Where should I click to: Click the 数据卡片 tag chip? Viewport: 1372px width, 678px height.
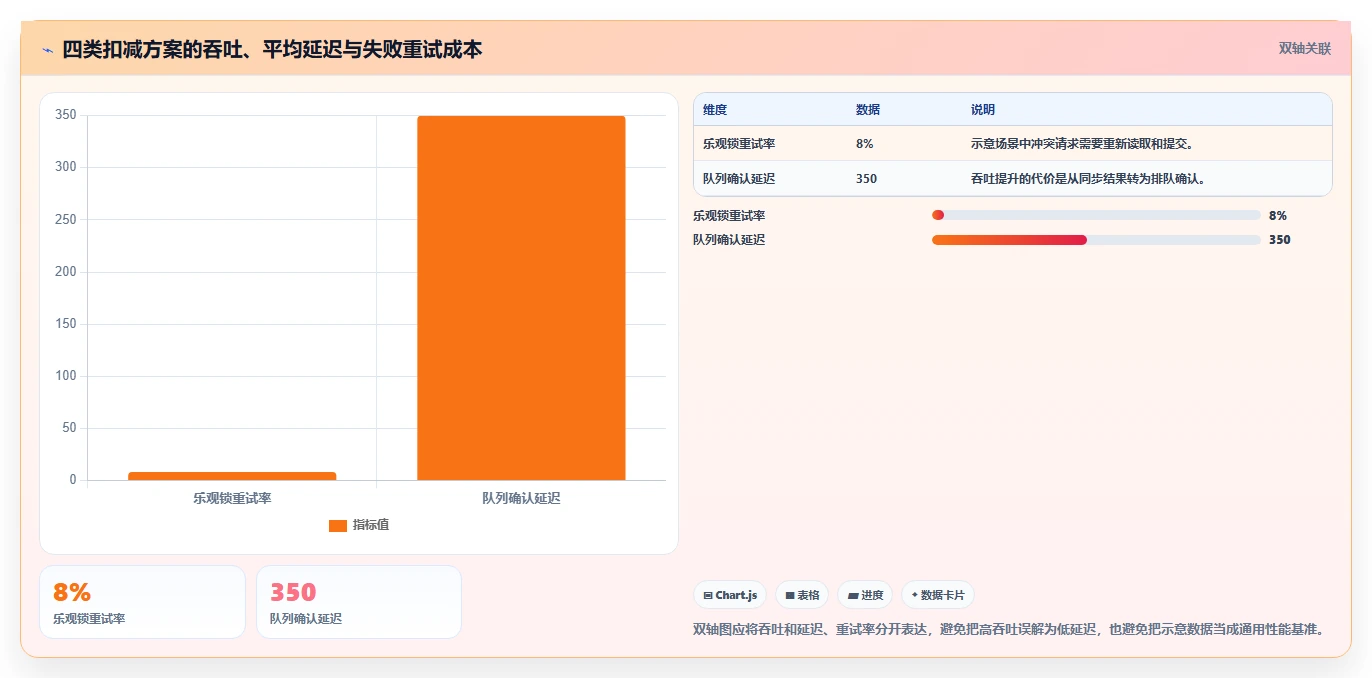click(x=938, y=595)
